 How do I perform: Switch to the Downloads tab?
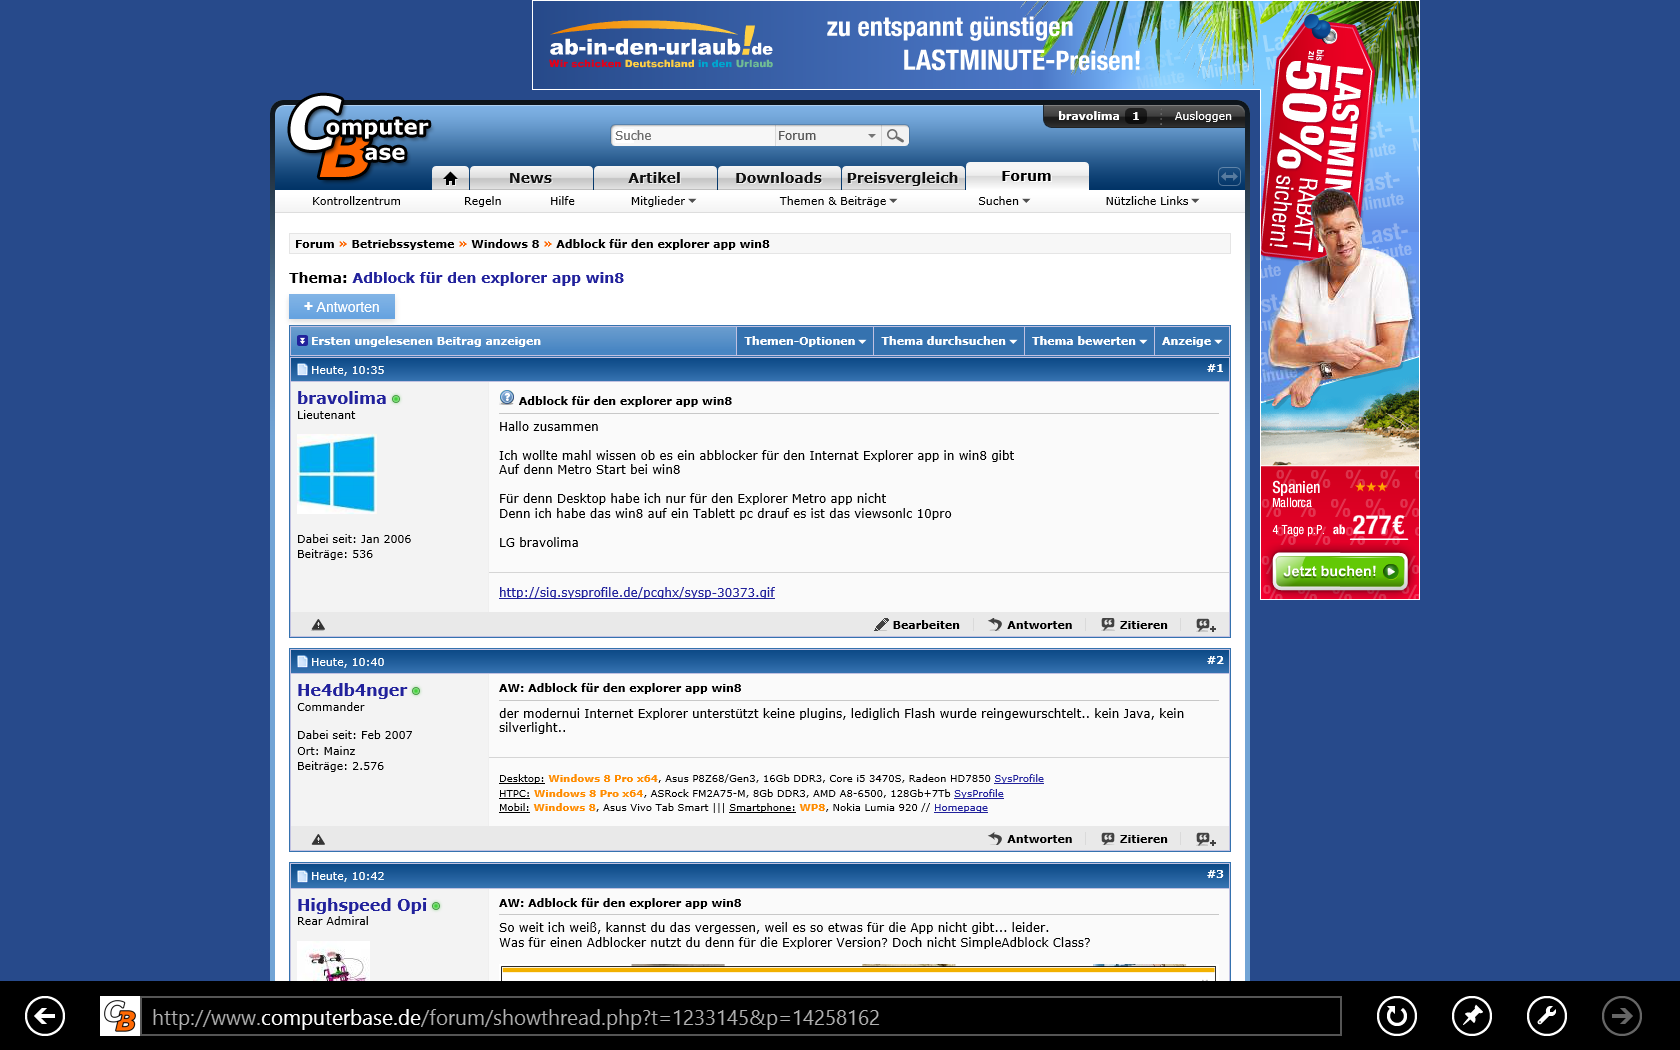(778, 178)
